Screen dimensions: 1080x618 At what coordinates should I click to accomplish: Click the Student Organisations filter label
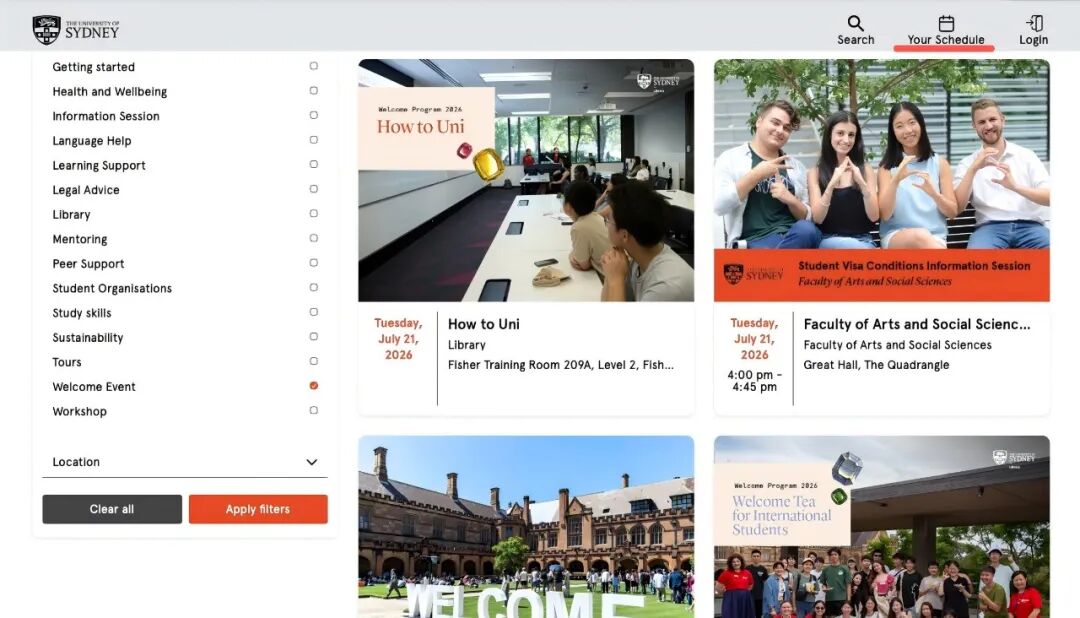[112, 289]
